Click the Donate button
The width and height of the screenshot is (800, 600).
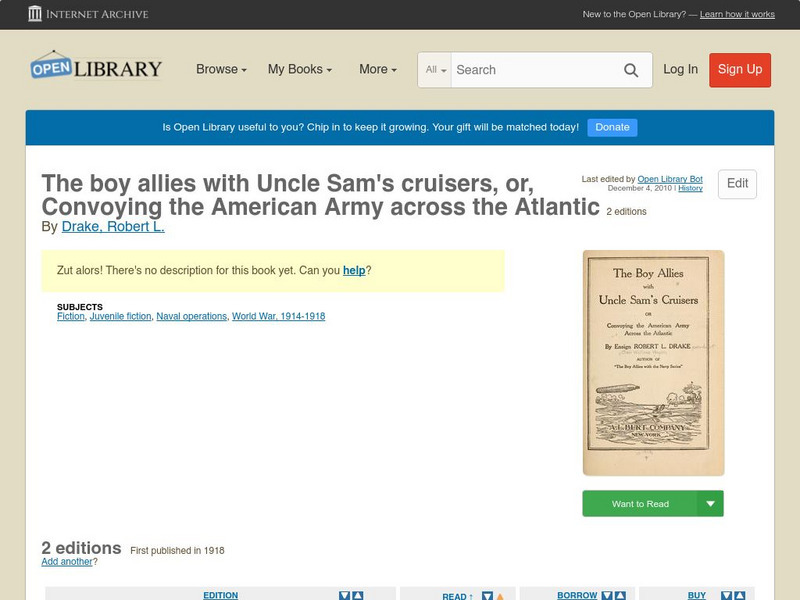611,127
